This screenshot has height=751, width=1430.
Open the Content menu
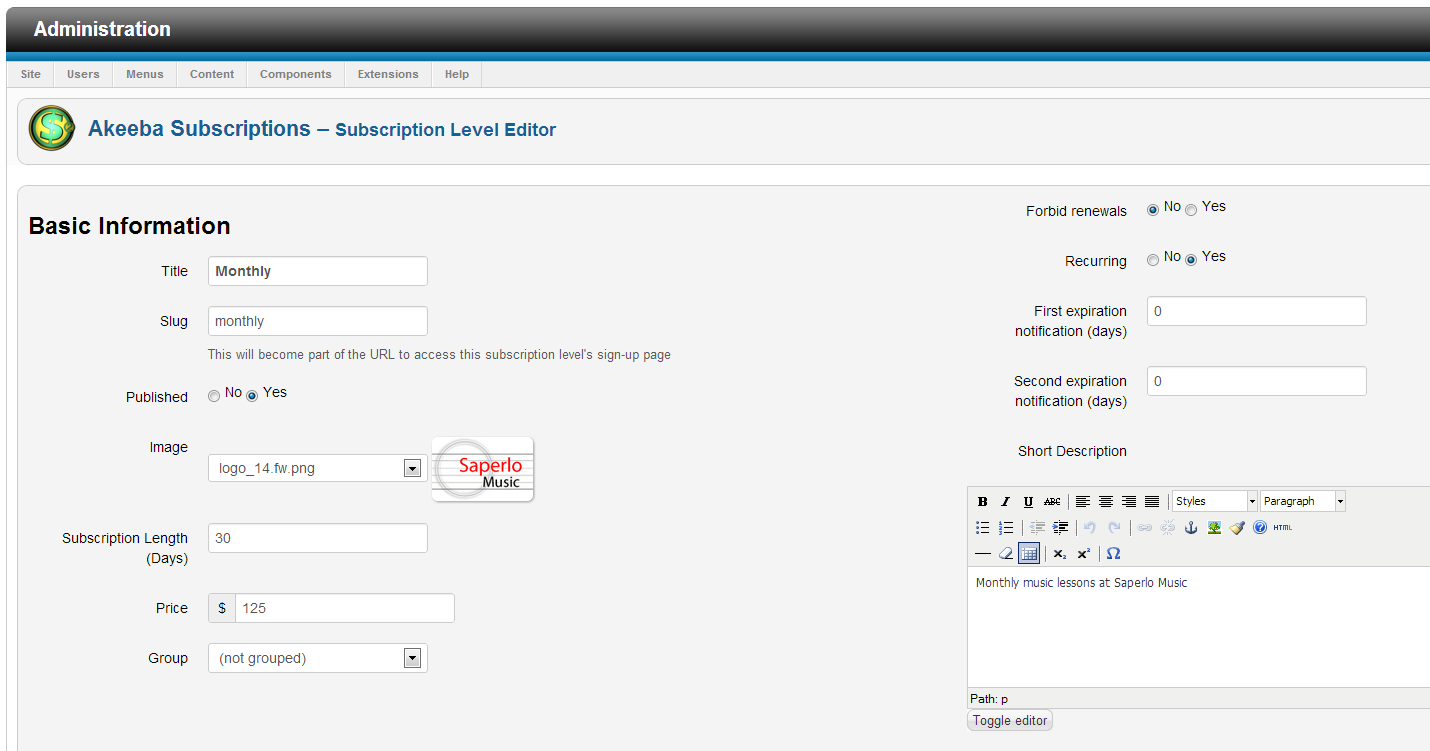pos(212,74)
